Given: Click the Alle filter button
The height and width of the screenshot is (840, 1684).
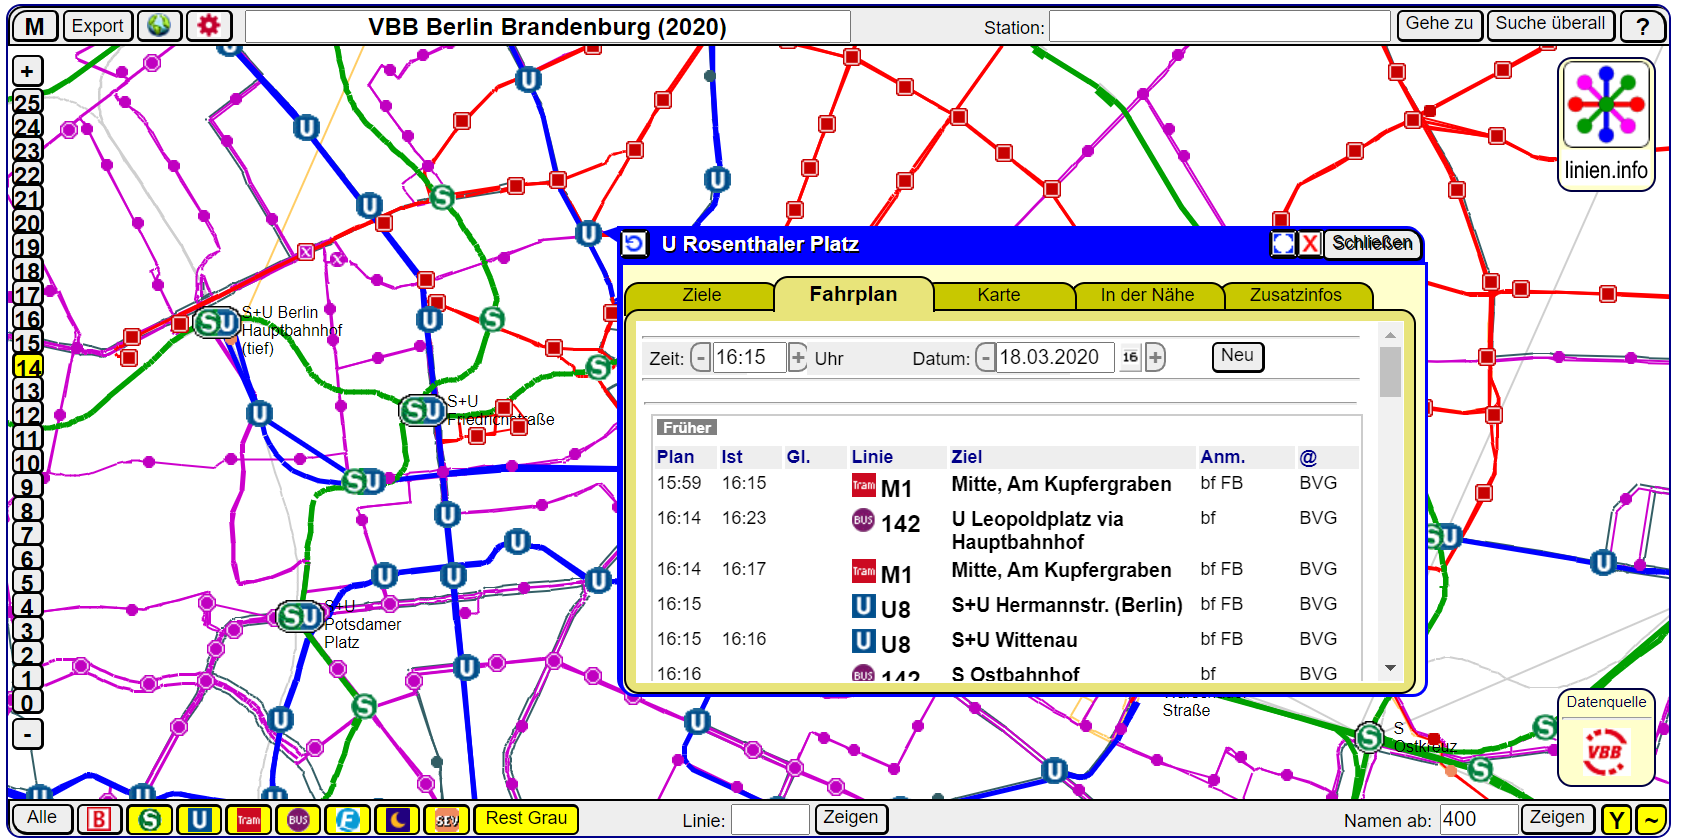Looking at the screenshot, I should (x=41, y=819).
